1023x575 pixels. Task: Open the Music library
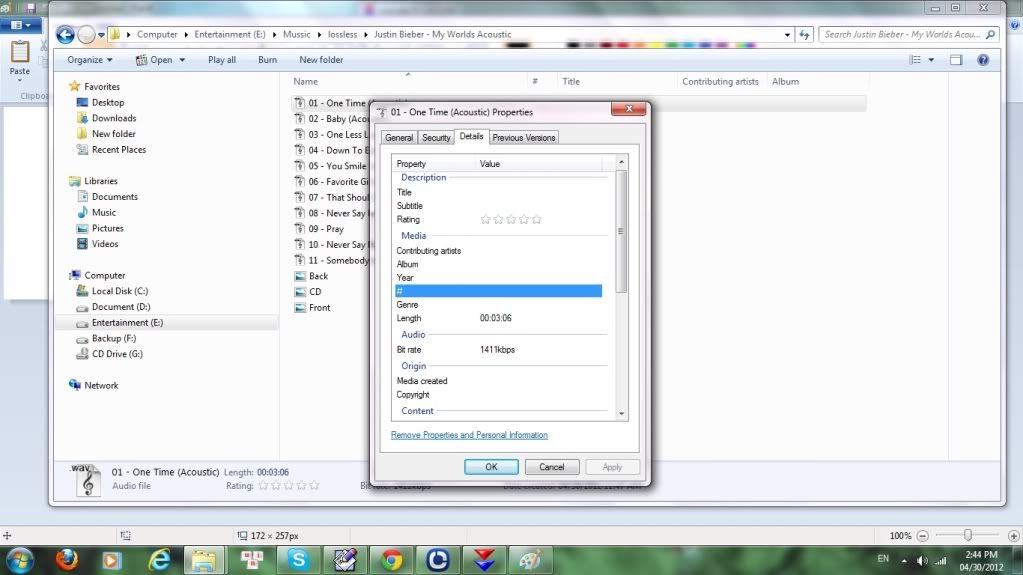tap(104, 213)
